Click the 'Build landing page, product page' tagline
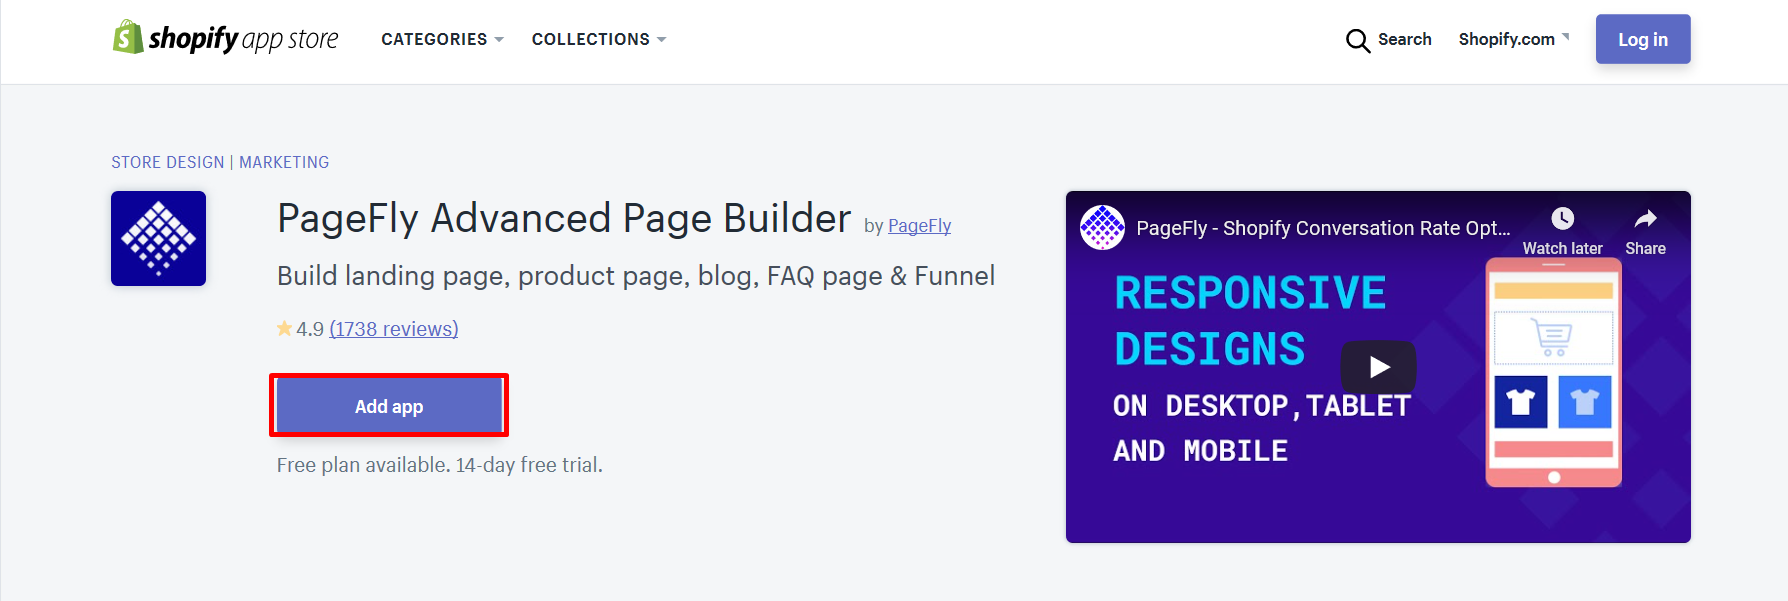 pos(636,276)
